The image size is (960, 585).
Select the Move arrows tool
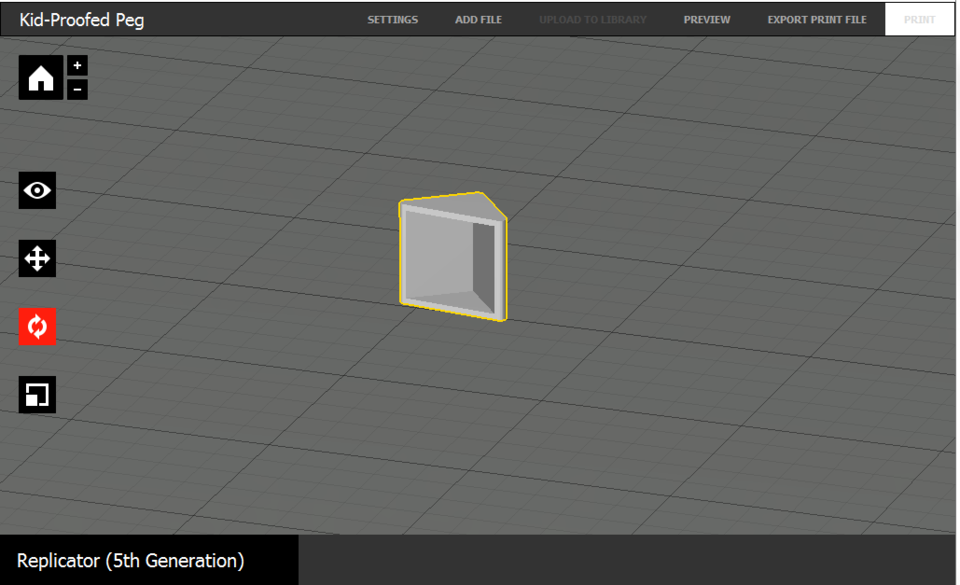pos(37,258)
